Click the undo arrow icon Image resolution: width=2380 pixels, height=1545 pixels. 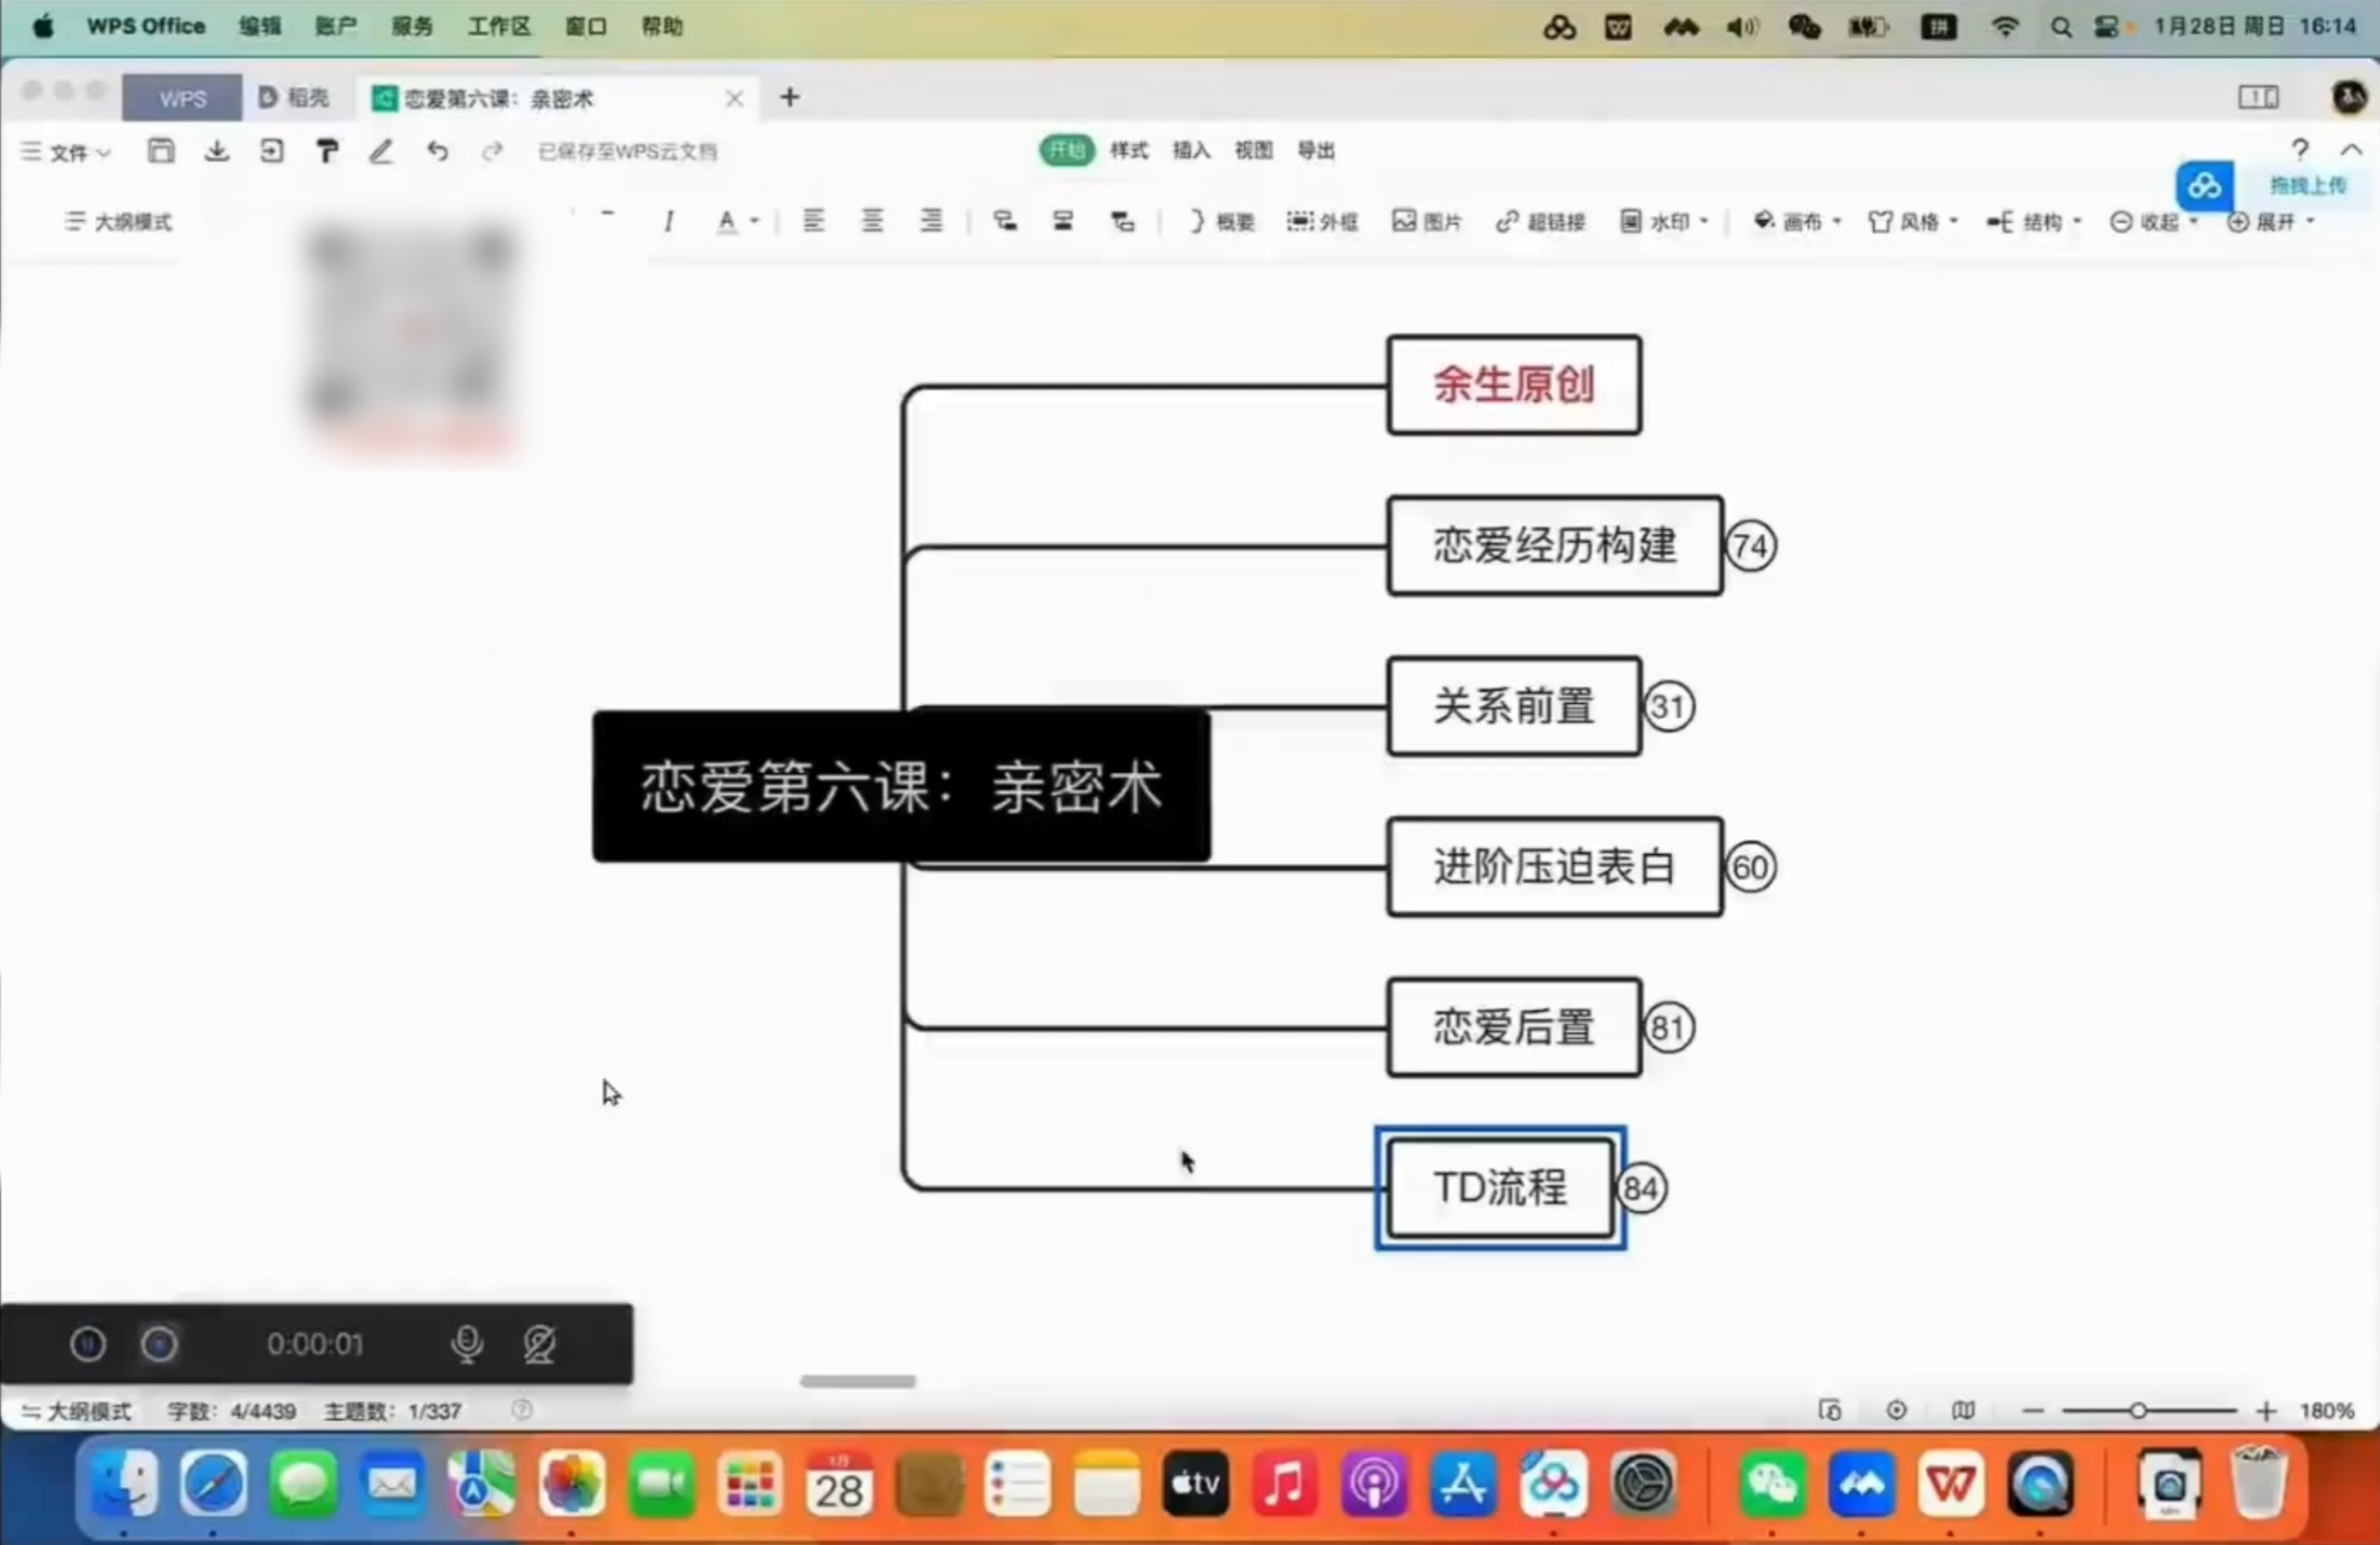437,151
